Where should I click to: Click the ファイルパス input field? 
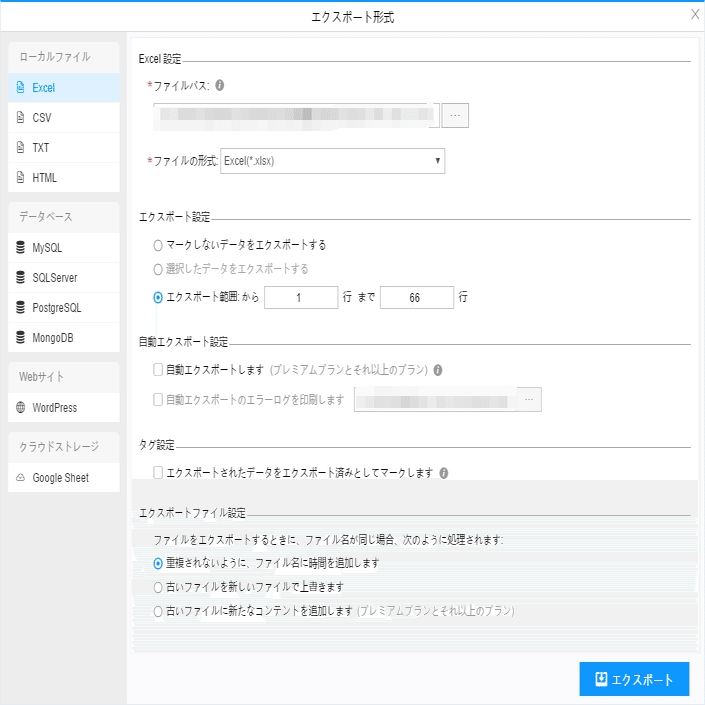(x=296, y=116)
